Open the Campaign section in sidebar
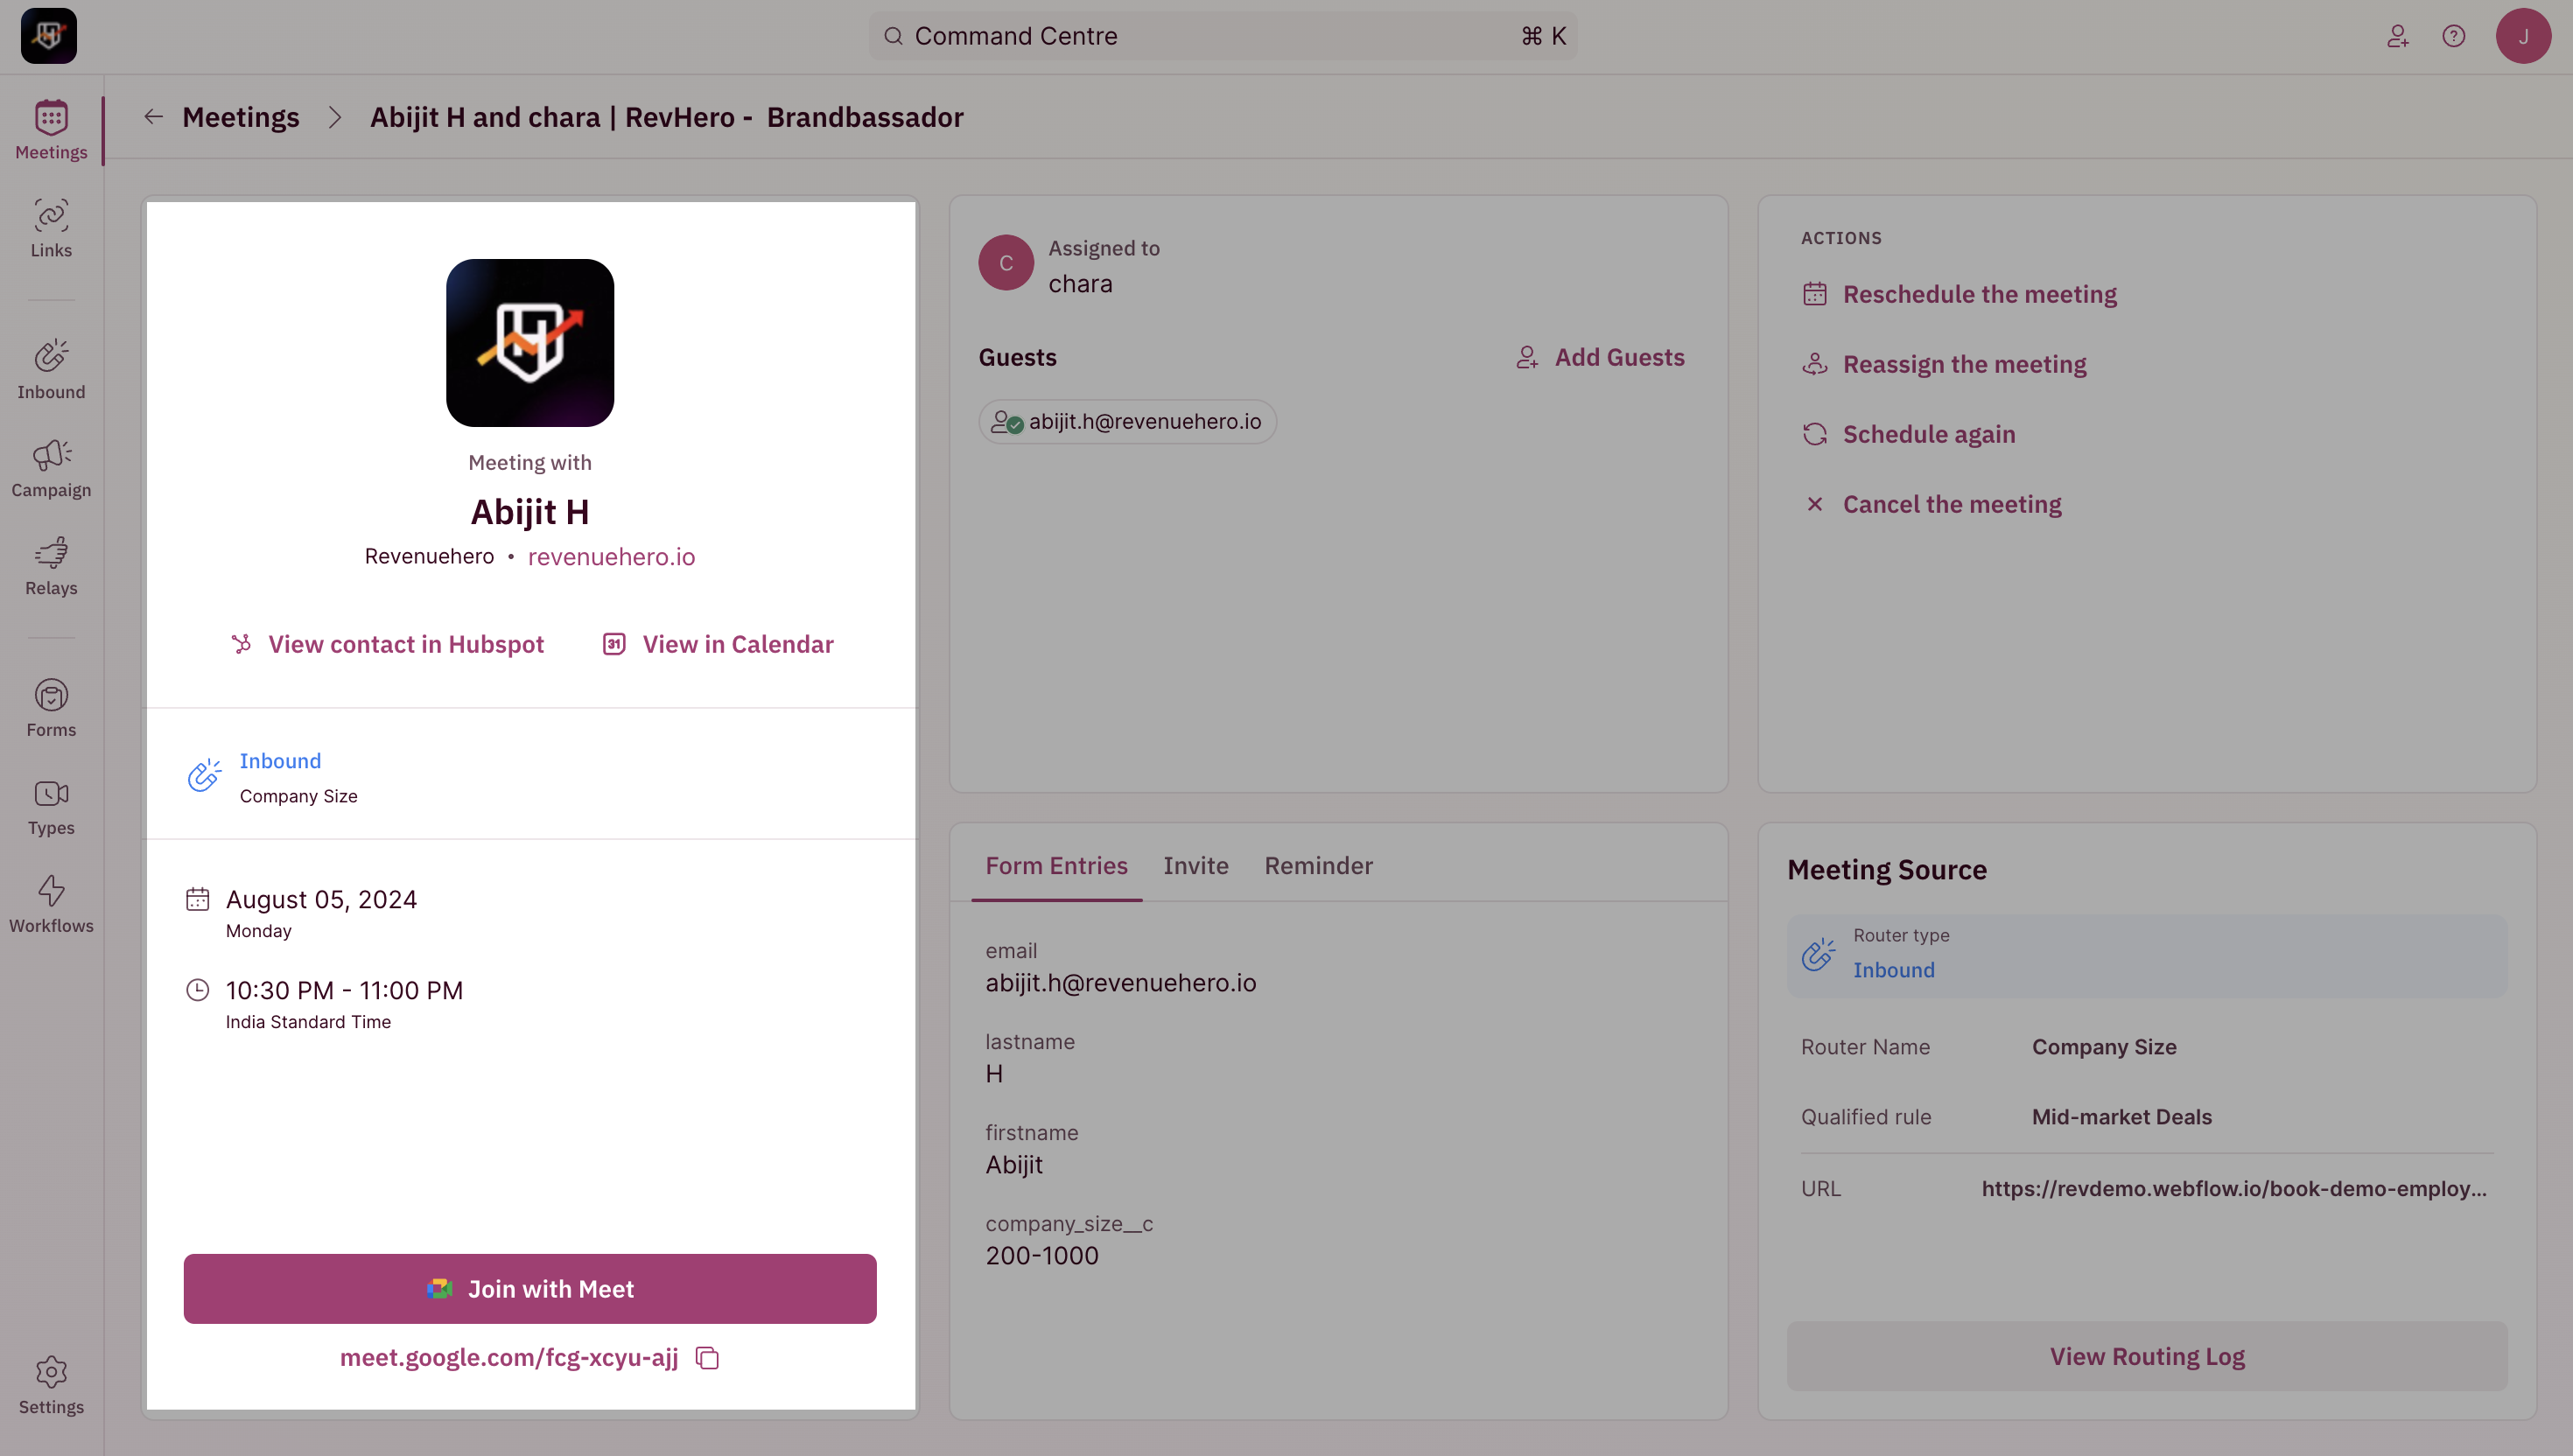 point(51,468)
